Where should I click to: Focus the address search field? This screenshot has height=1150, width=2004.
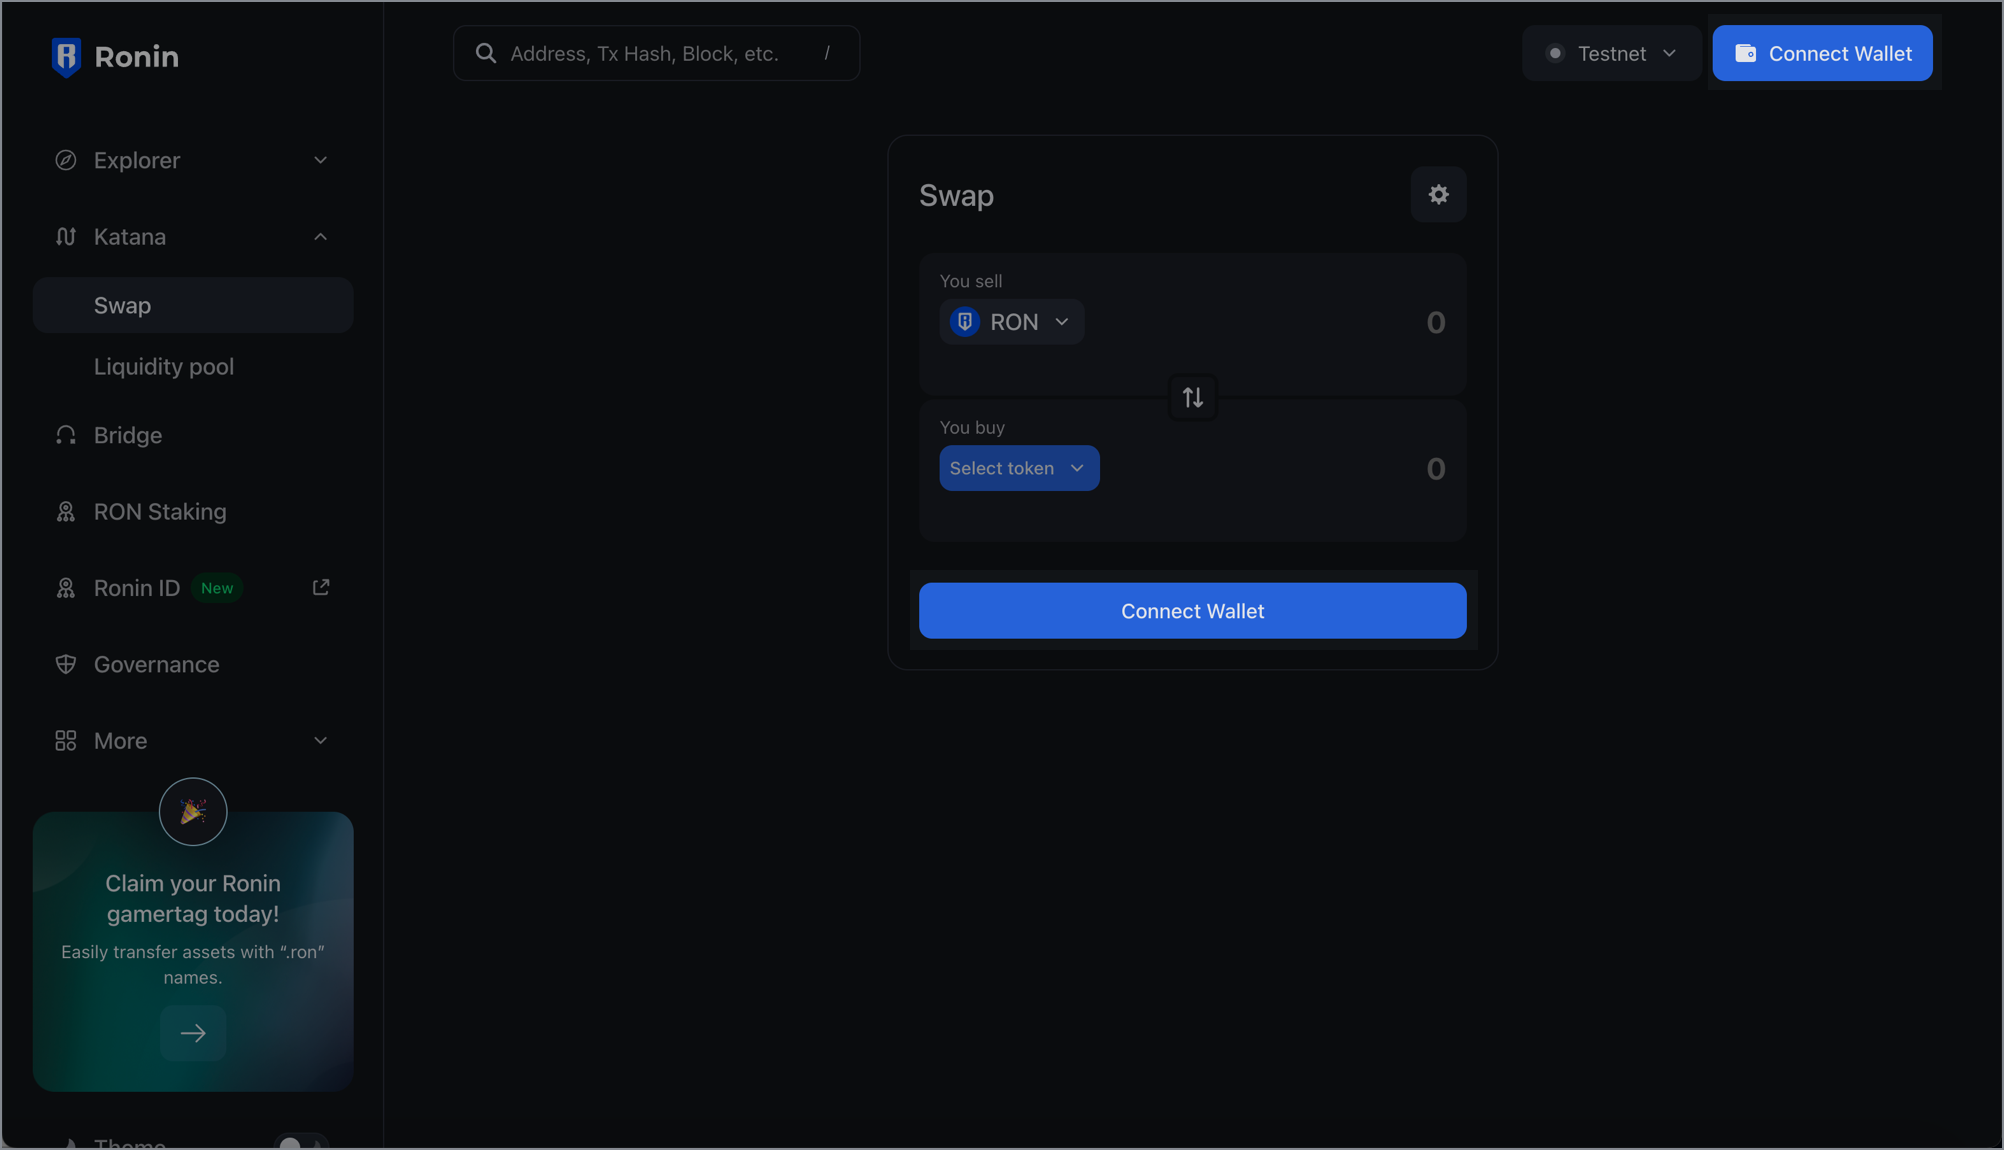coord(656,53)
